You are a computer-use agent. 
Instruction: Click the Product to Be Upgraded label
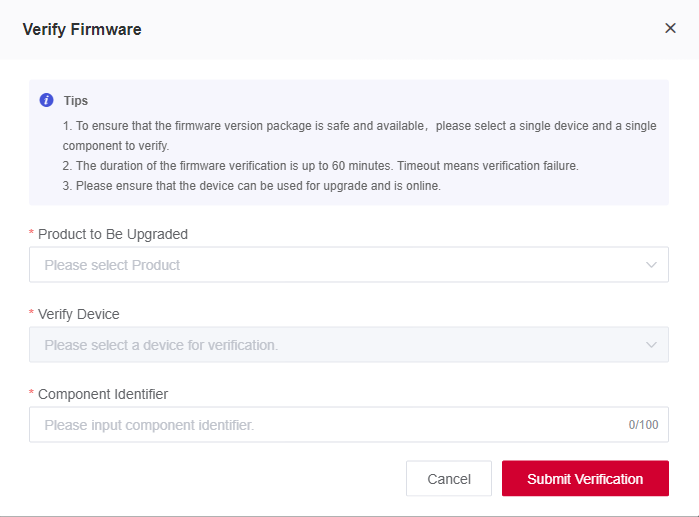point(113,234)
